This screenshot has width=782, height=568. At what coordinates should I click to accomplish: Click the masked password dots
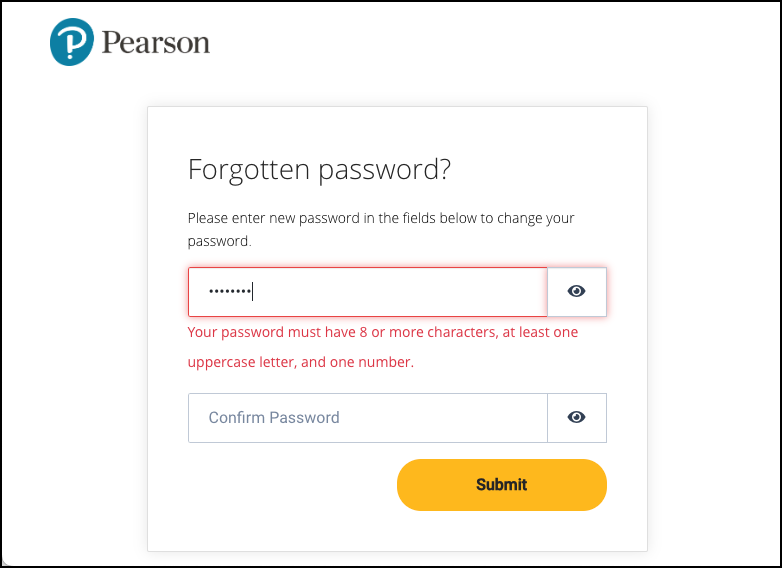coord(229,292)
